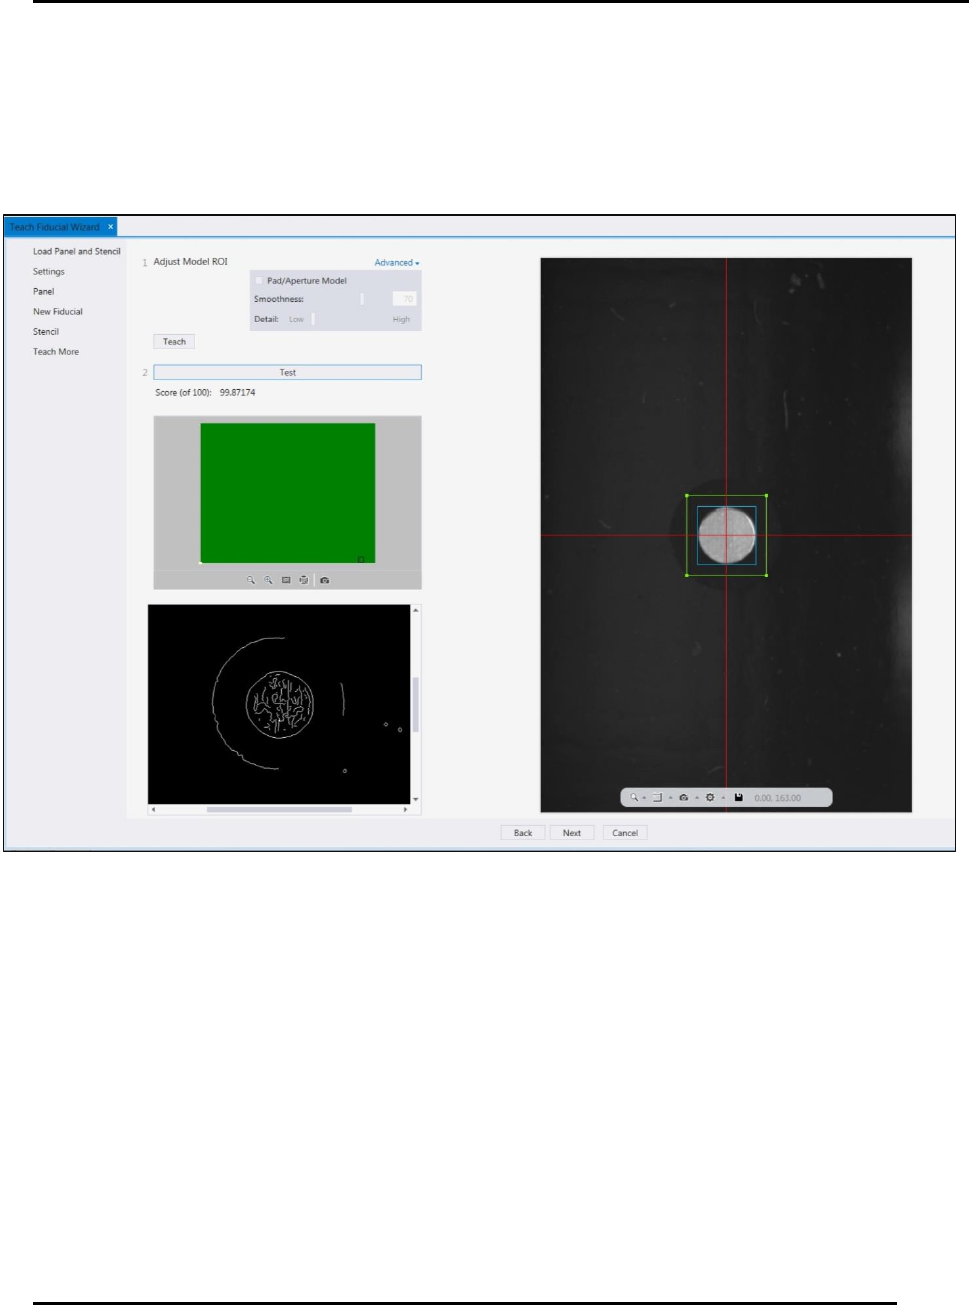Viewport: 969px width, 1305px height.
Task: Click the fiducial circle in the camera view
Action: coord(727,535)
